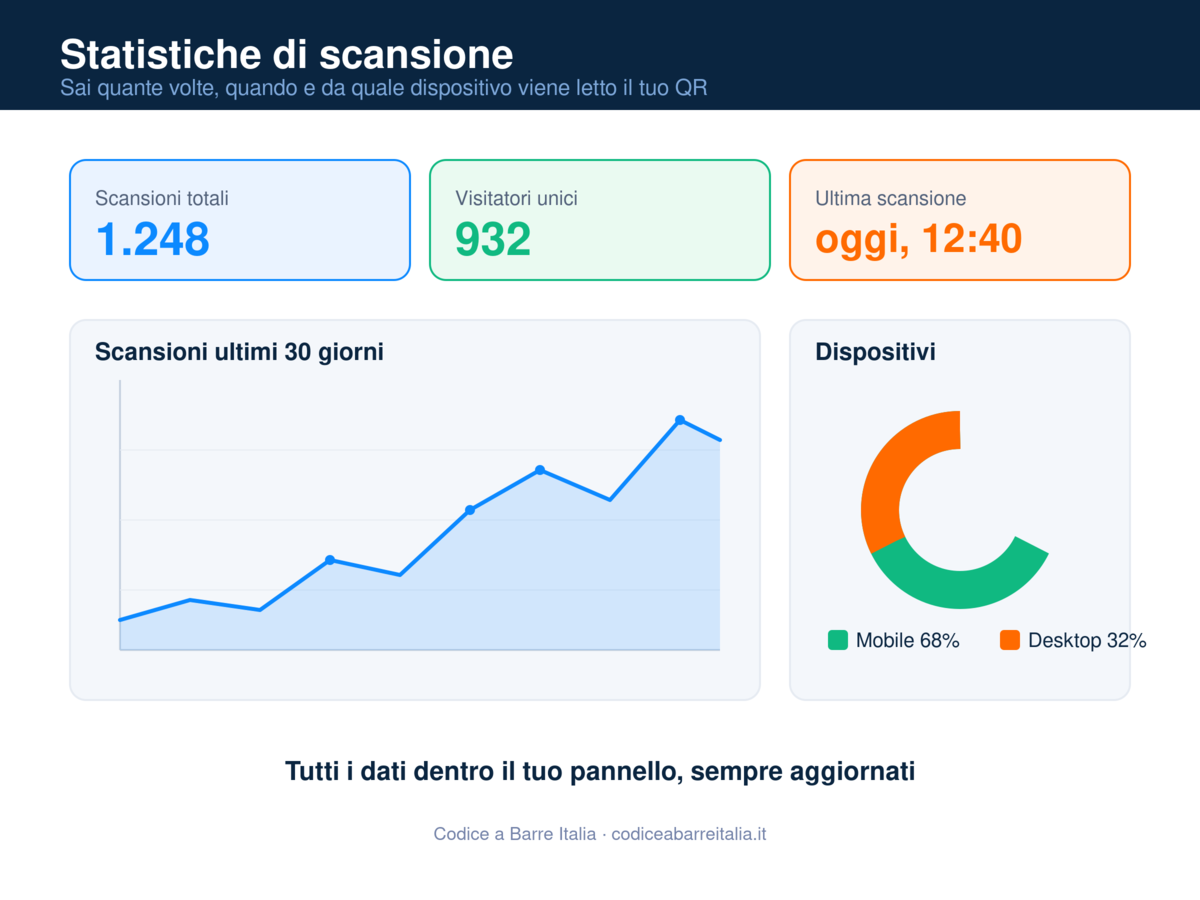Click the Scansioni ultimi 30 giorni heading
1200x900 pixels.
point(239,352)
